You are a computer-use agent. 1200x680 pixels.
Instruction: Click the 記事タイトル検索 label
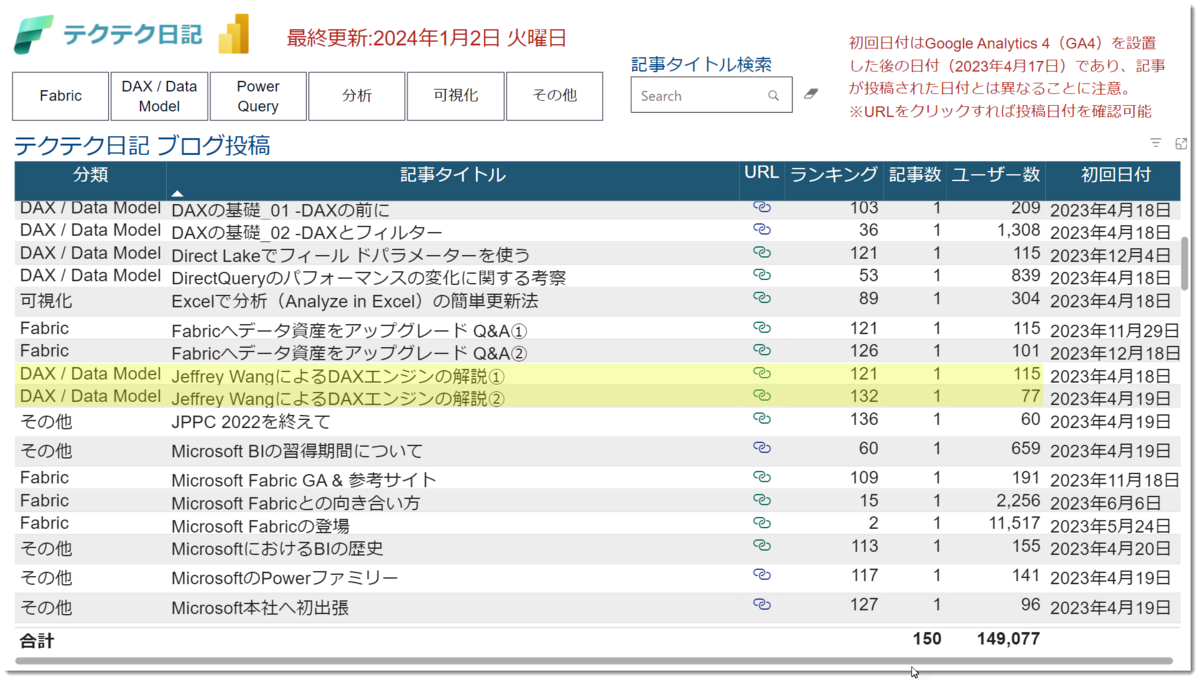click(701, 64)
